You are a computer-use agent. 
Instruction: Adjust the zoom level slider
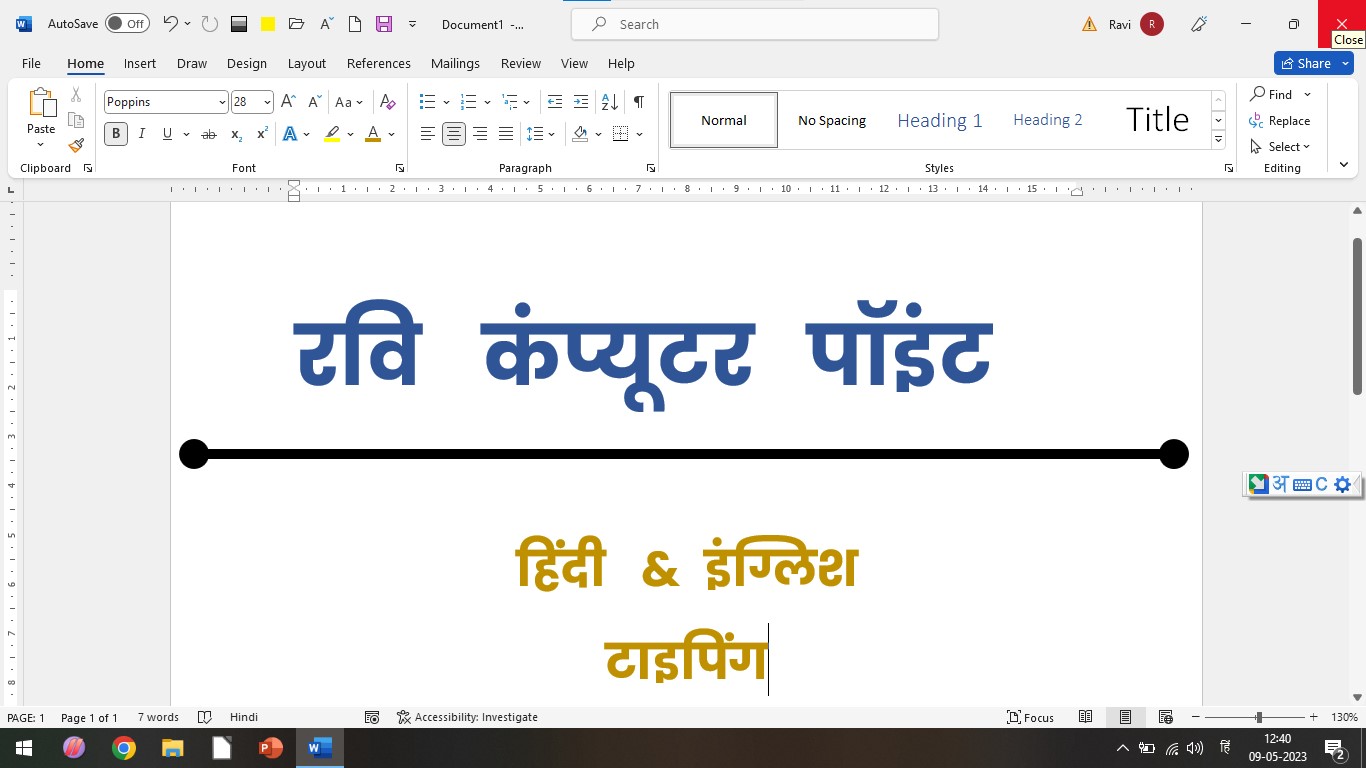coord(1258,717)
